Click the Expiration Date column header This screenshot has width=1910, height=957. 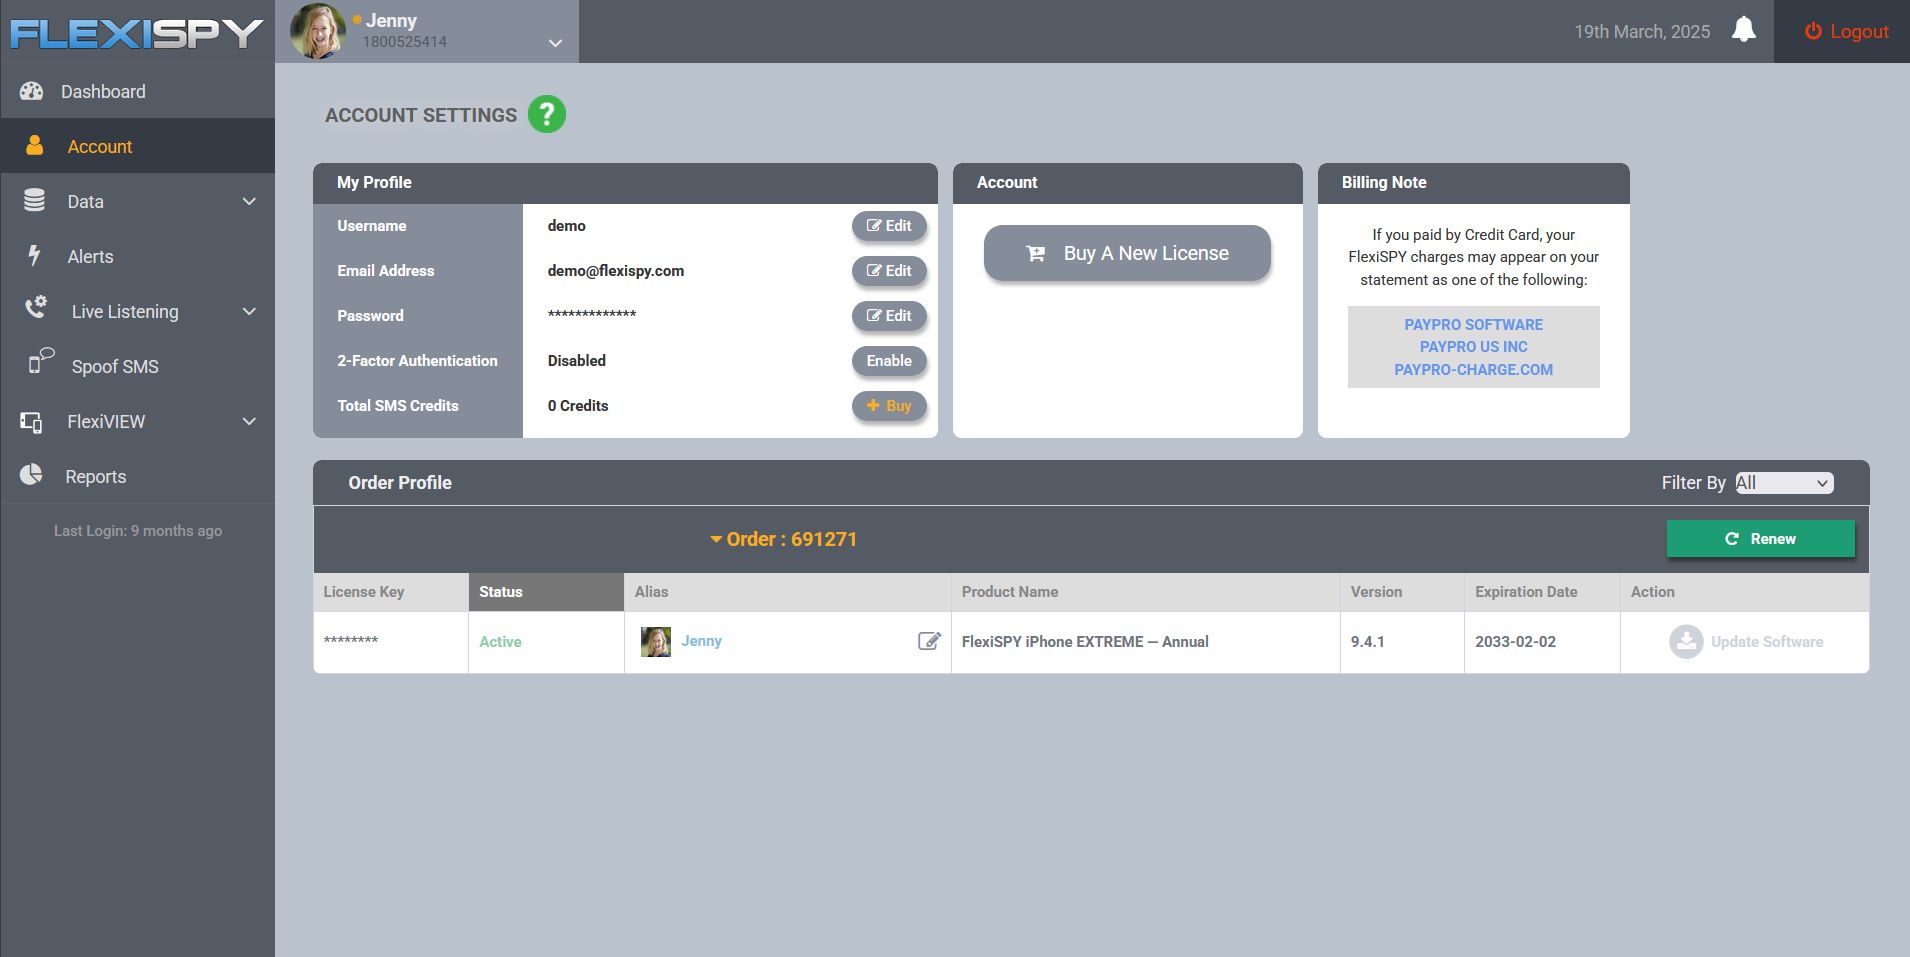[x=1542, y=592]
